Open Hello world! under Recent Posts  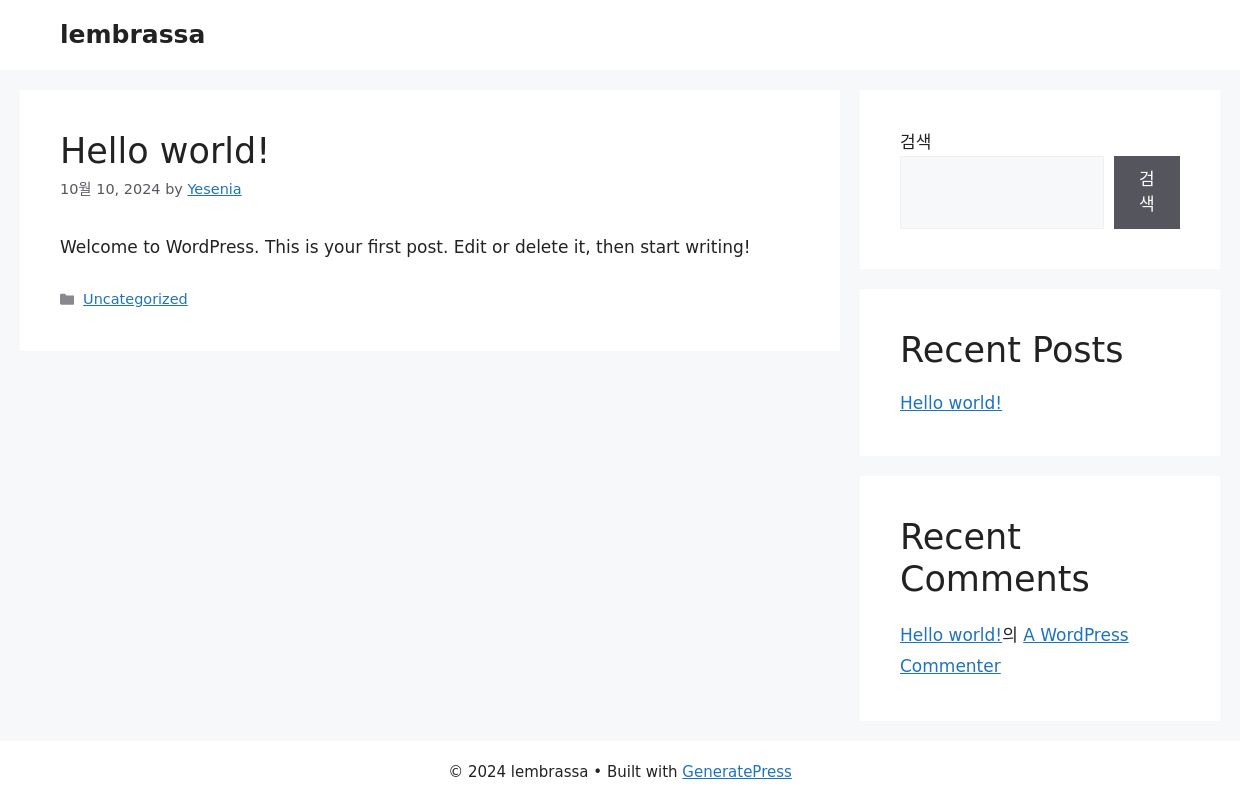tap(950, 403)
